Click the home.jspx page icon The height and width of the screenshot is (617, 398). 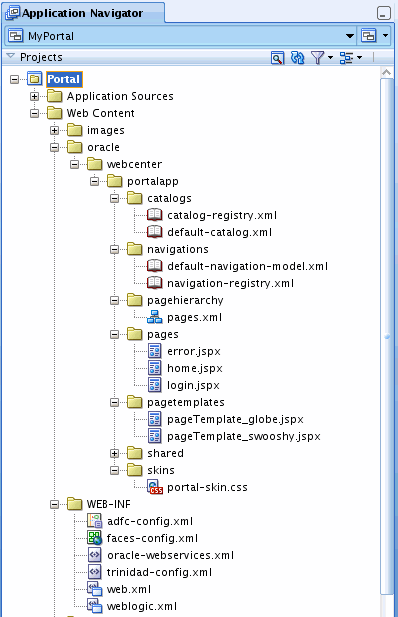154,368
